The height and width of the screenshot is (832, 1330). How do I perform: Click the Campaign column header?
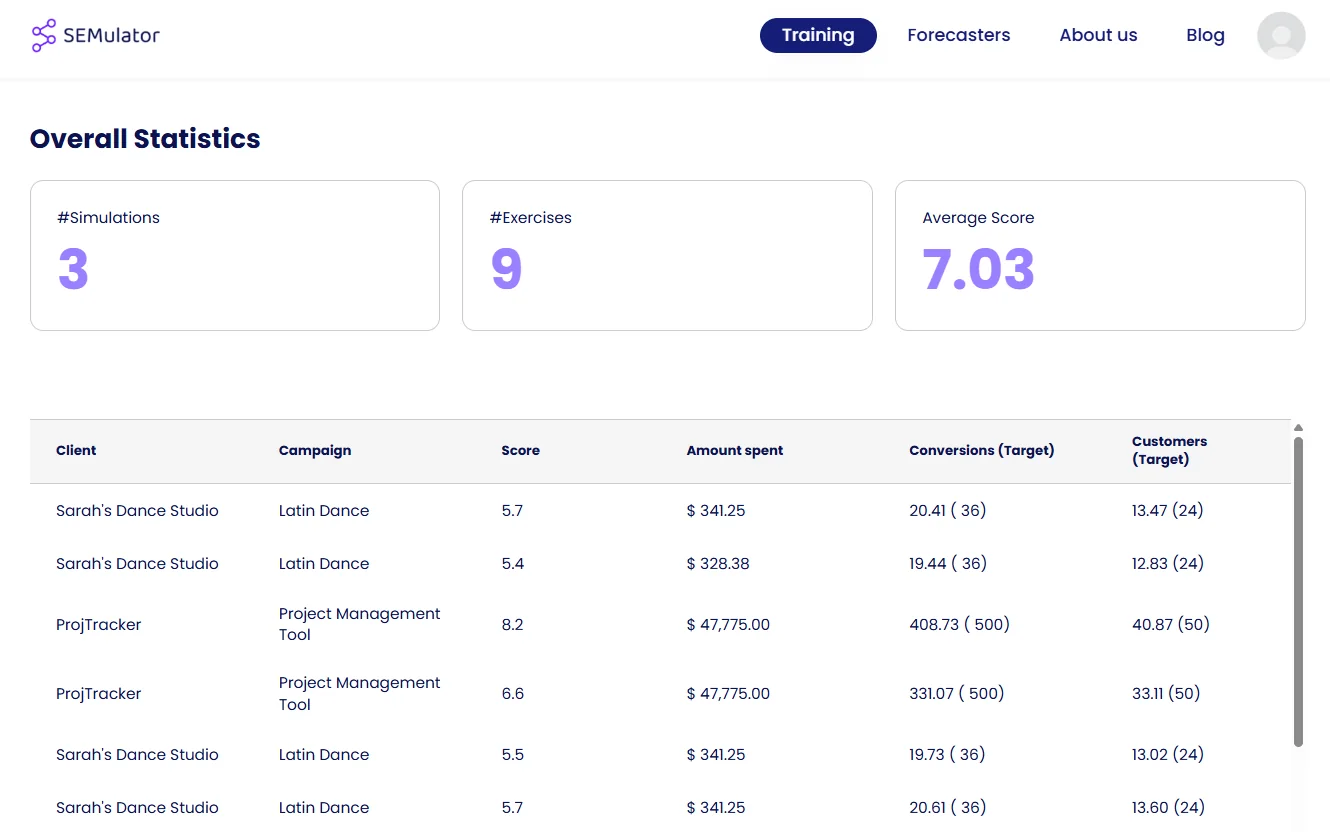pos(315,451)
